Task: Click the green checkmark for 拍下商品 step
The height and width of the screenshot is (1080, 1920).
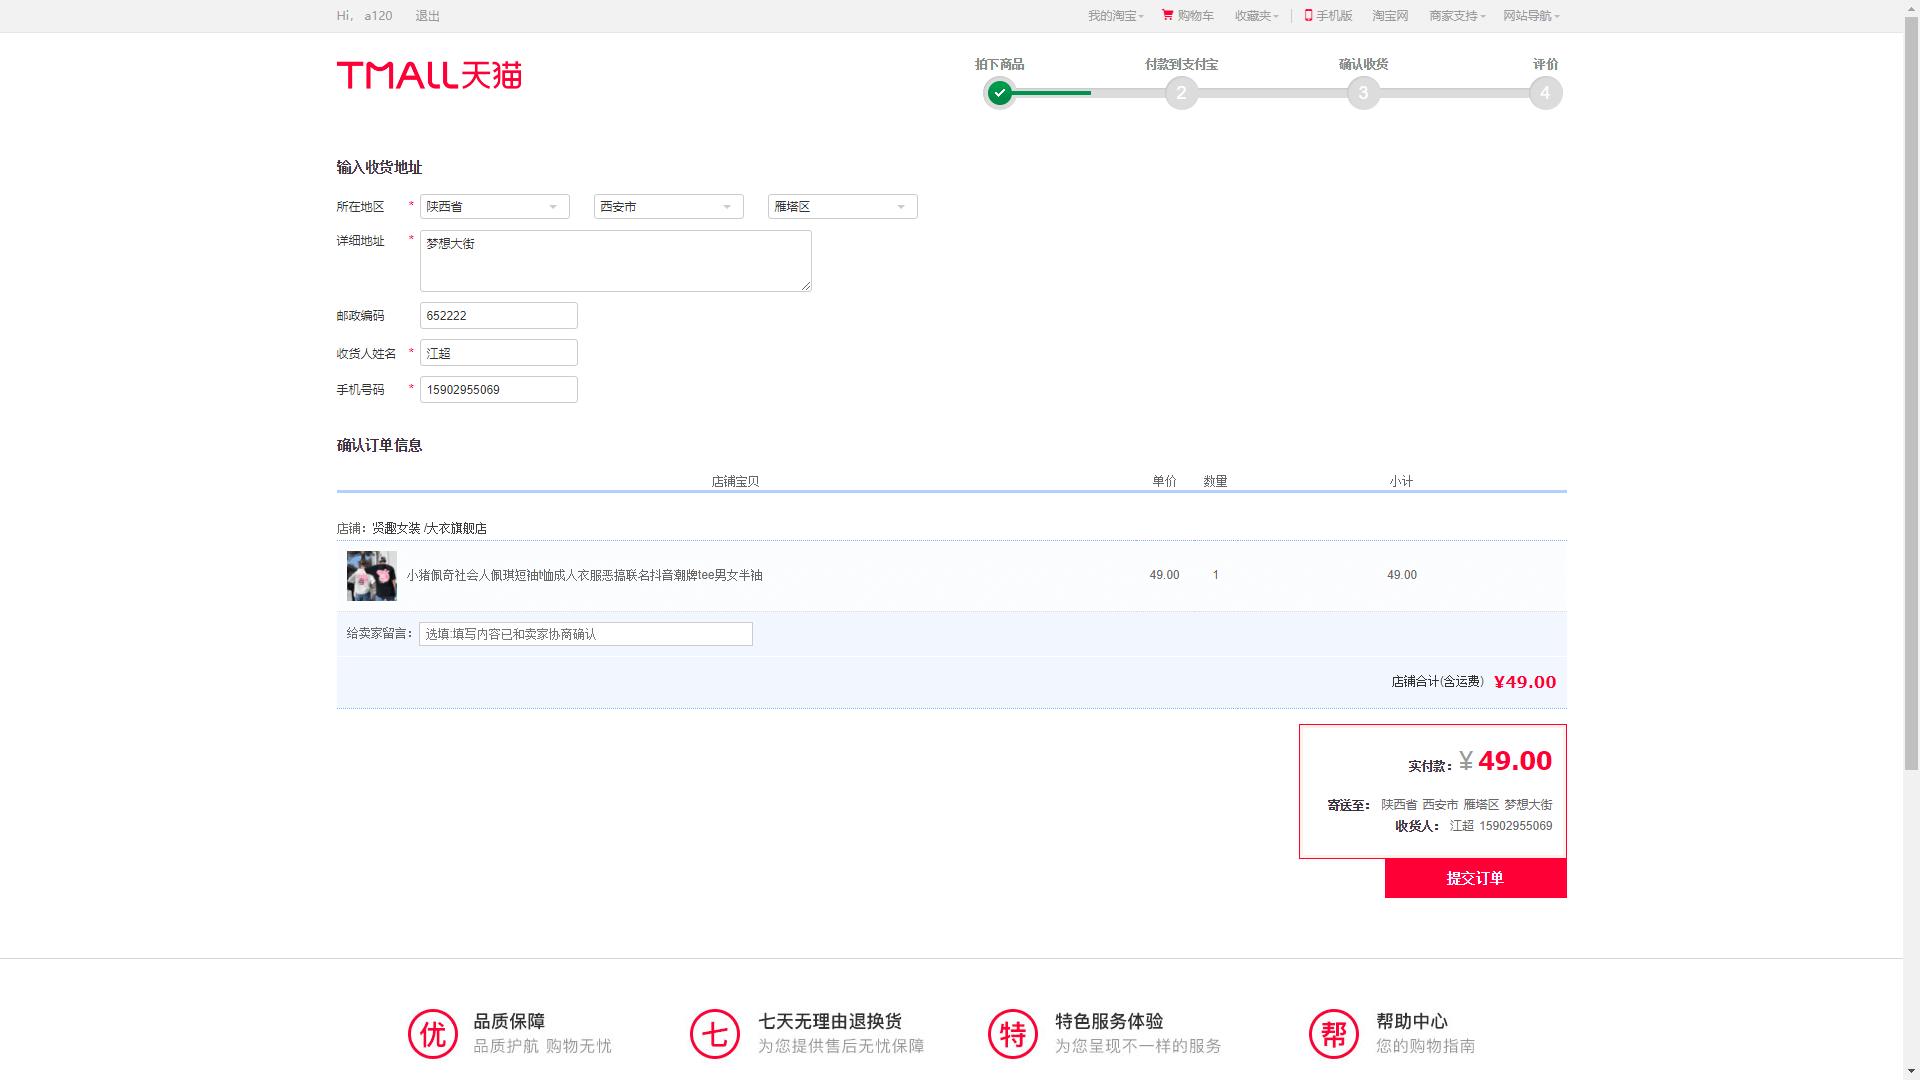Action: coord(1000,93)
